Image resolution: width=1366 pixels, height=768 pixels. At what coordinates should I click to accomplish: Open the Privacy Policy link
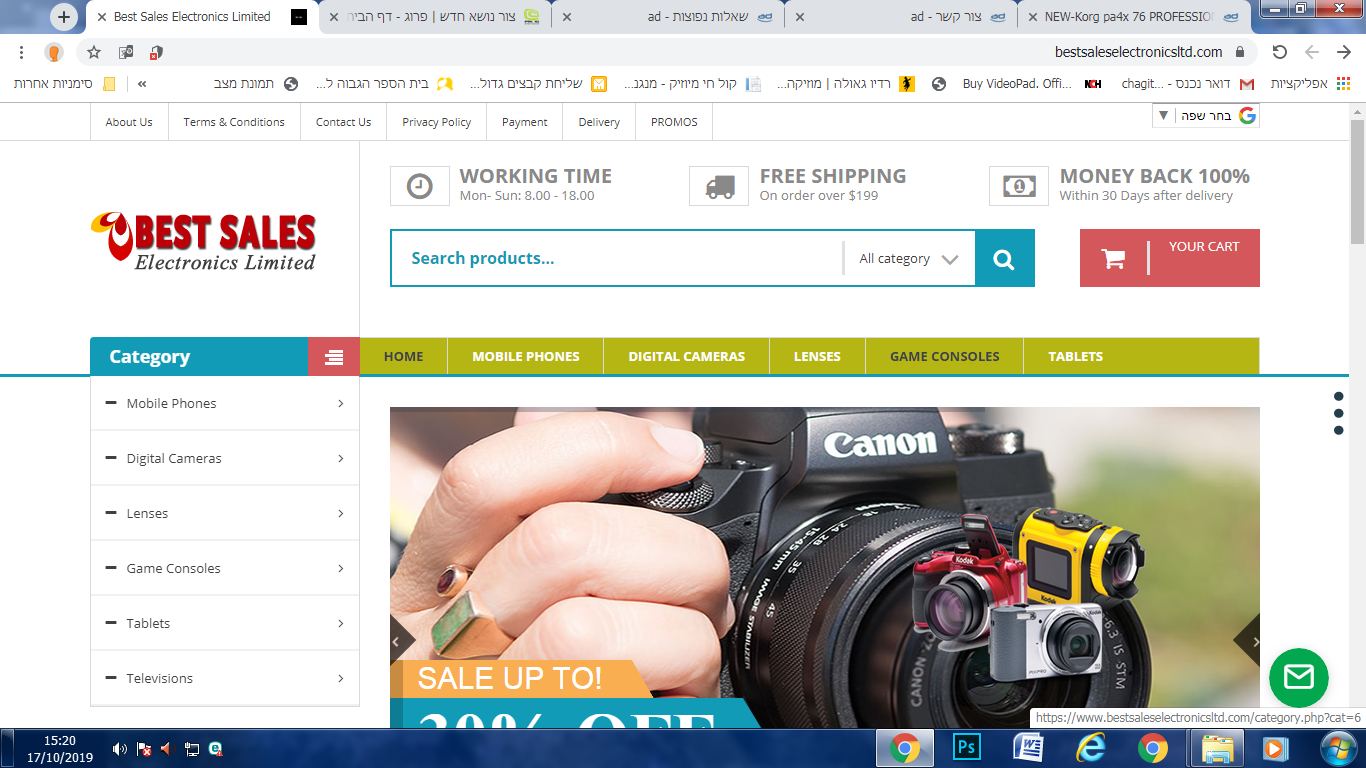tap(437, 122)
